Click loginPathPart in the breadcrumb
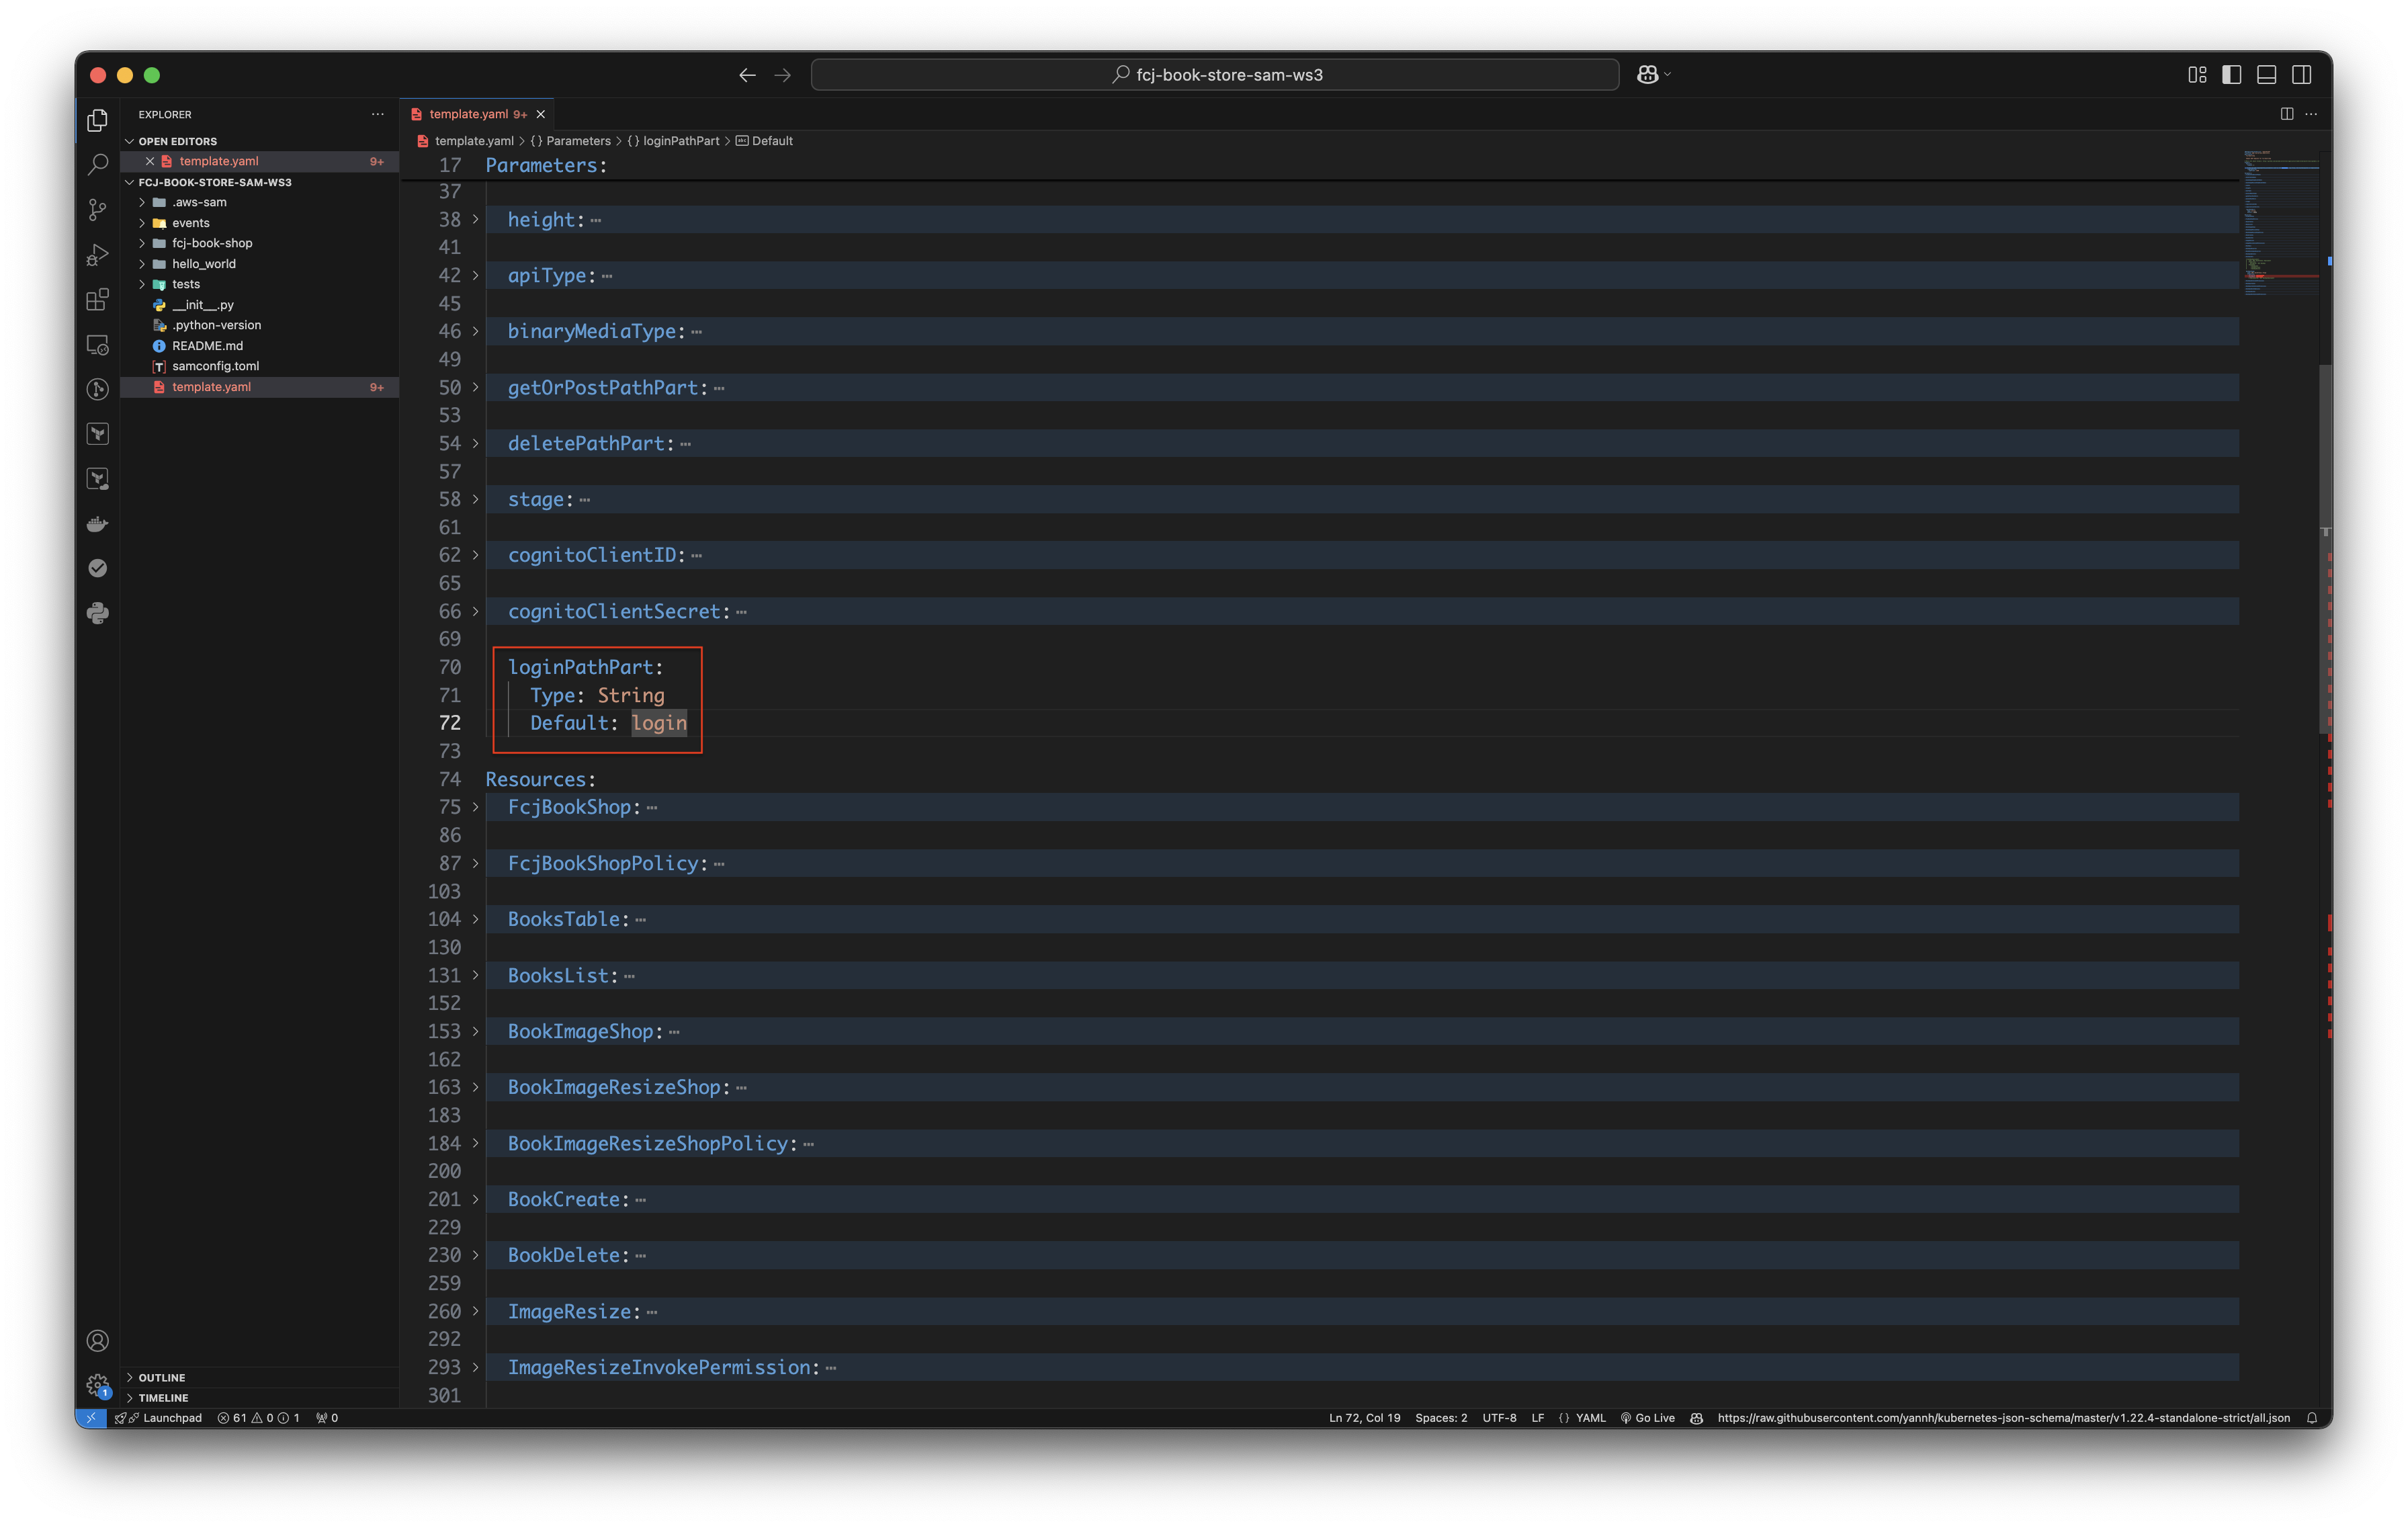 click(681, 141)
